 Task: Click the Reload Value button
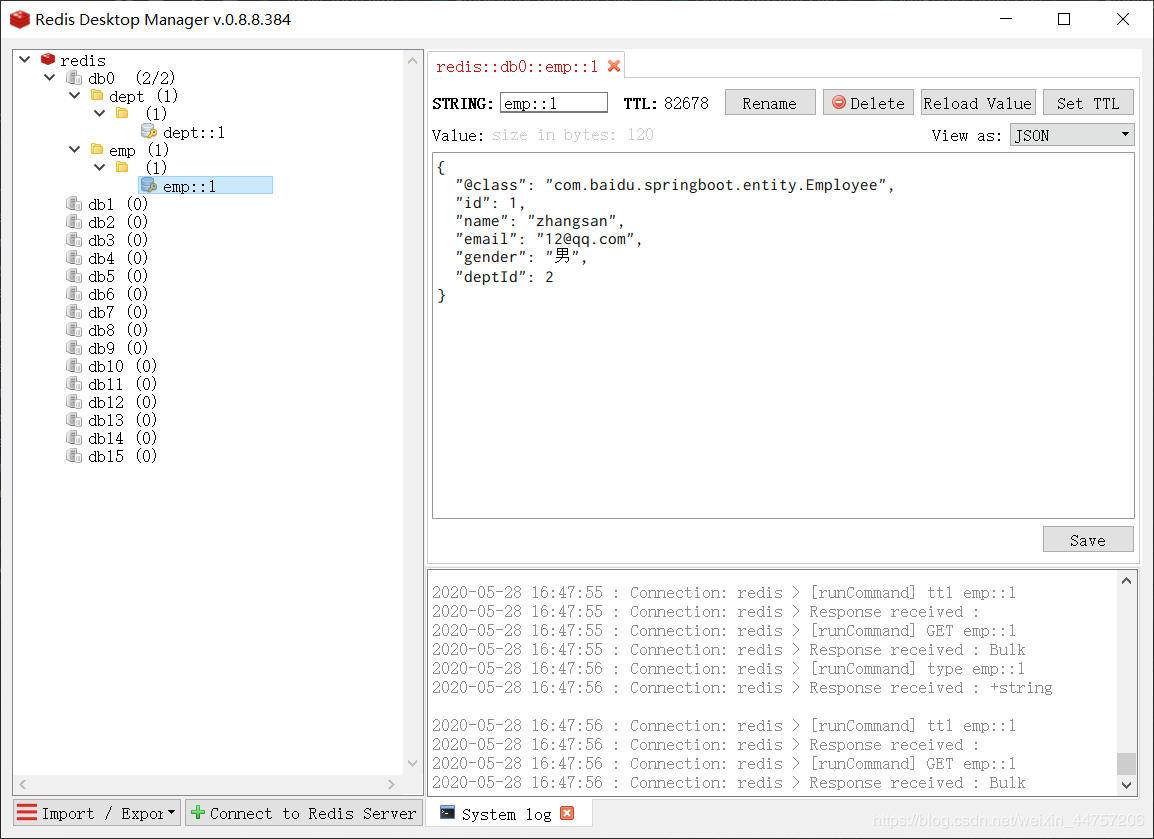(x=977, y=103)
